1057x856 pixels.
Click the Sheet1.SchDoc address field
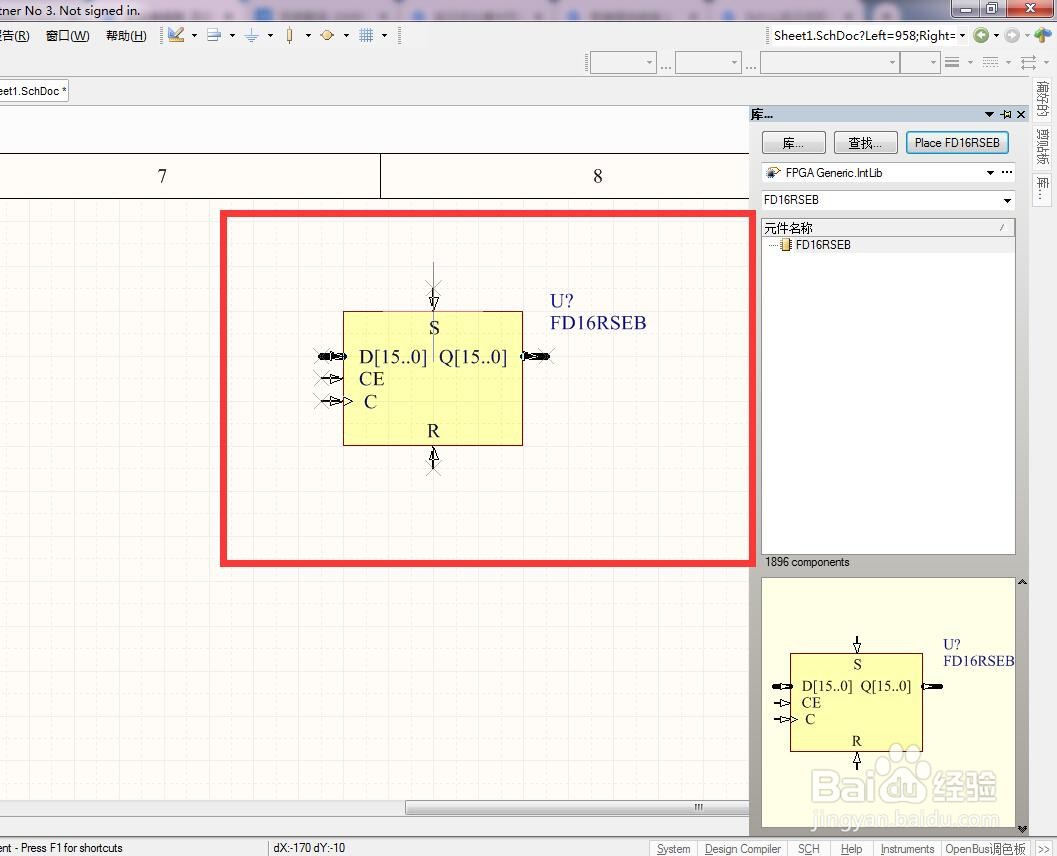(864, 36)
